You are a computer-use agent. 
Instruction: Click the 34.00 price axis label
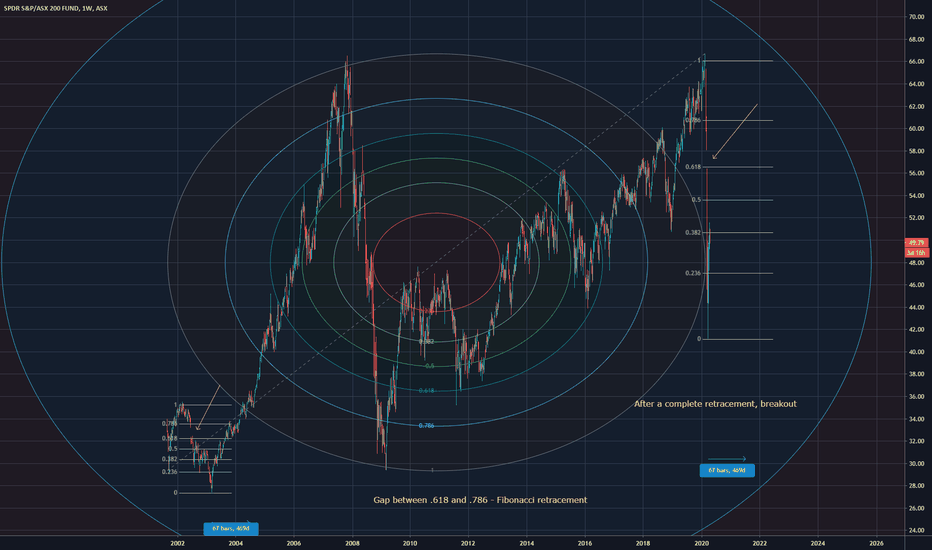[x=915, y=419]
